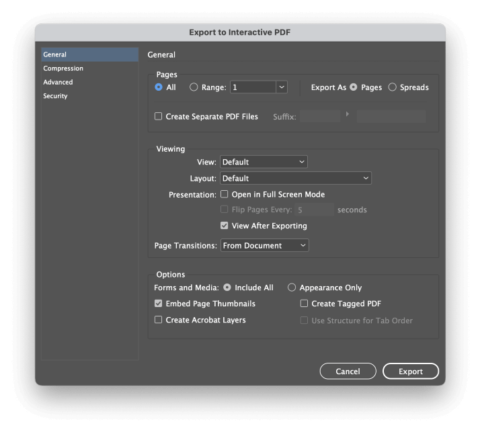This screenshot has height=432, width=480.
Task: Open the Layout dropdown
Action: [x=296, y=178]
